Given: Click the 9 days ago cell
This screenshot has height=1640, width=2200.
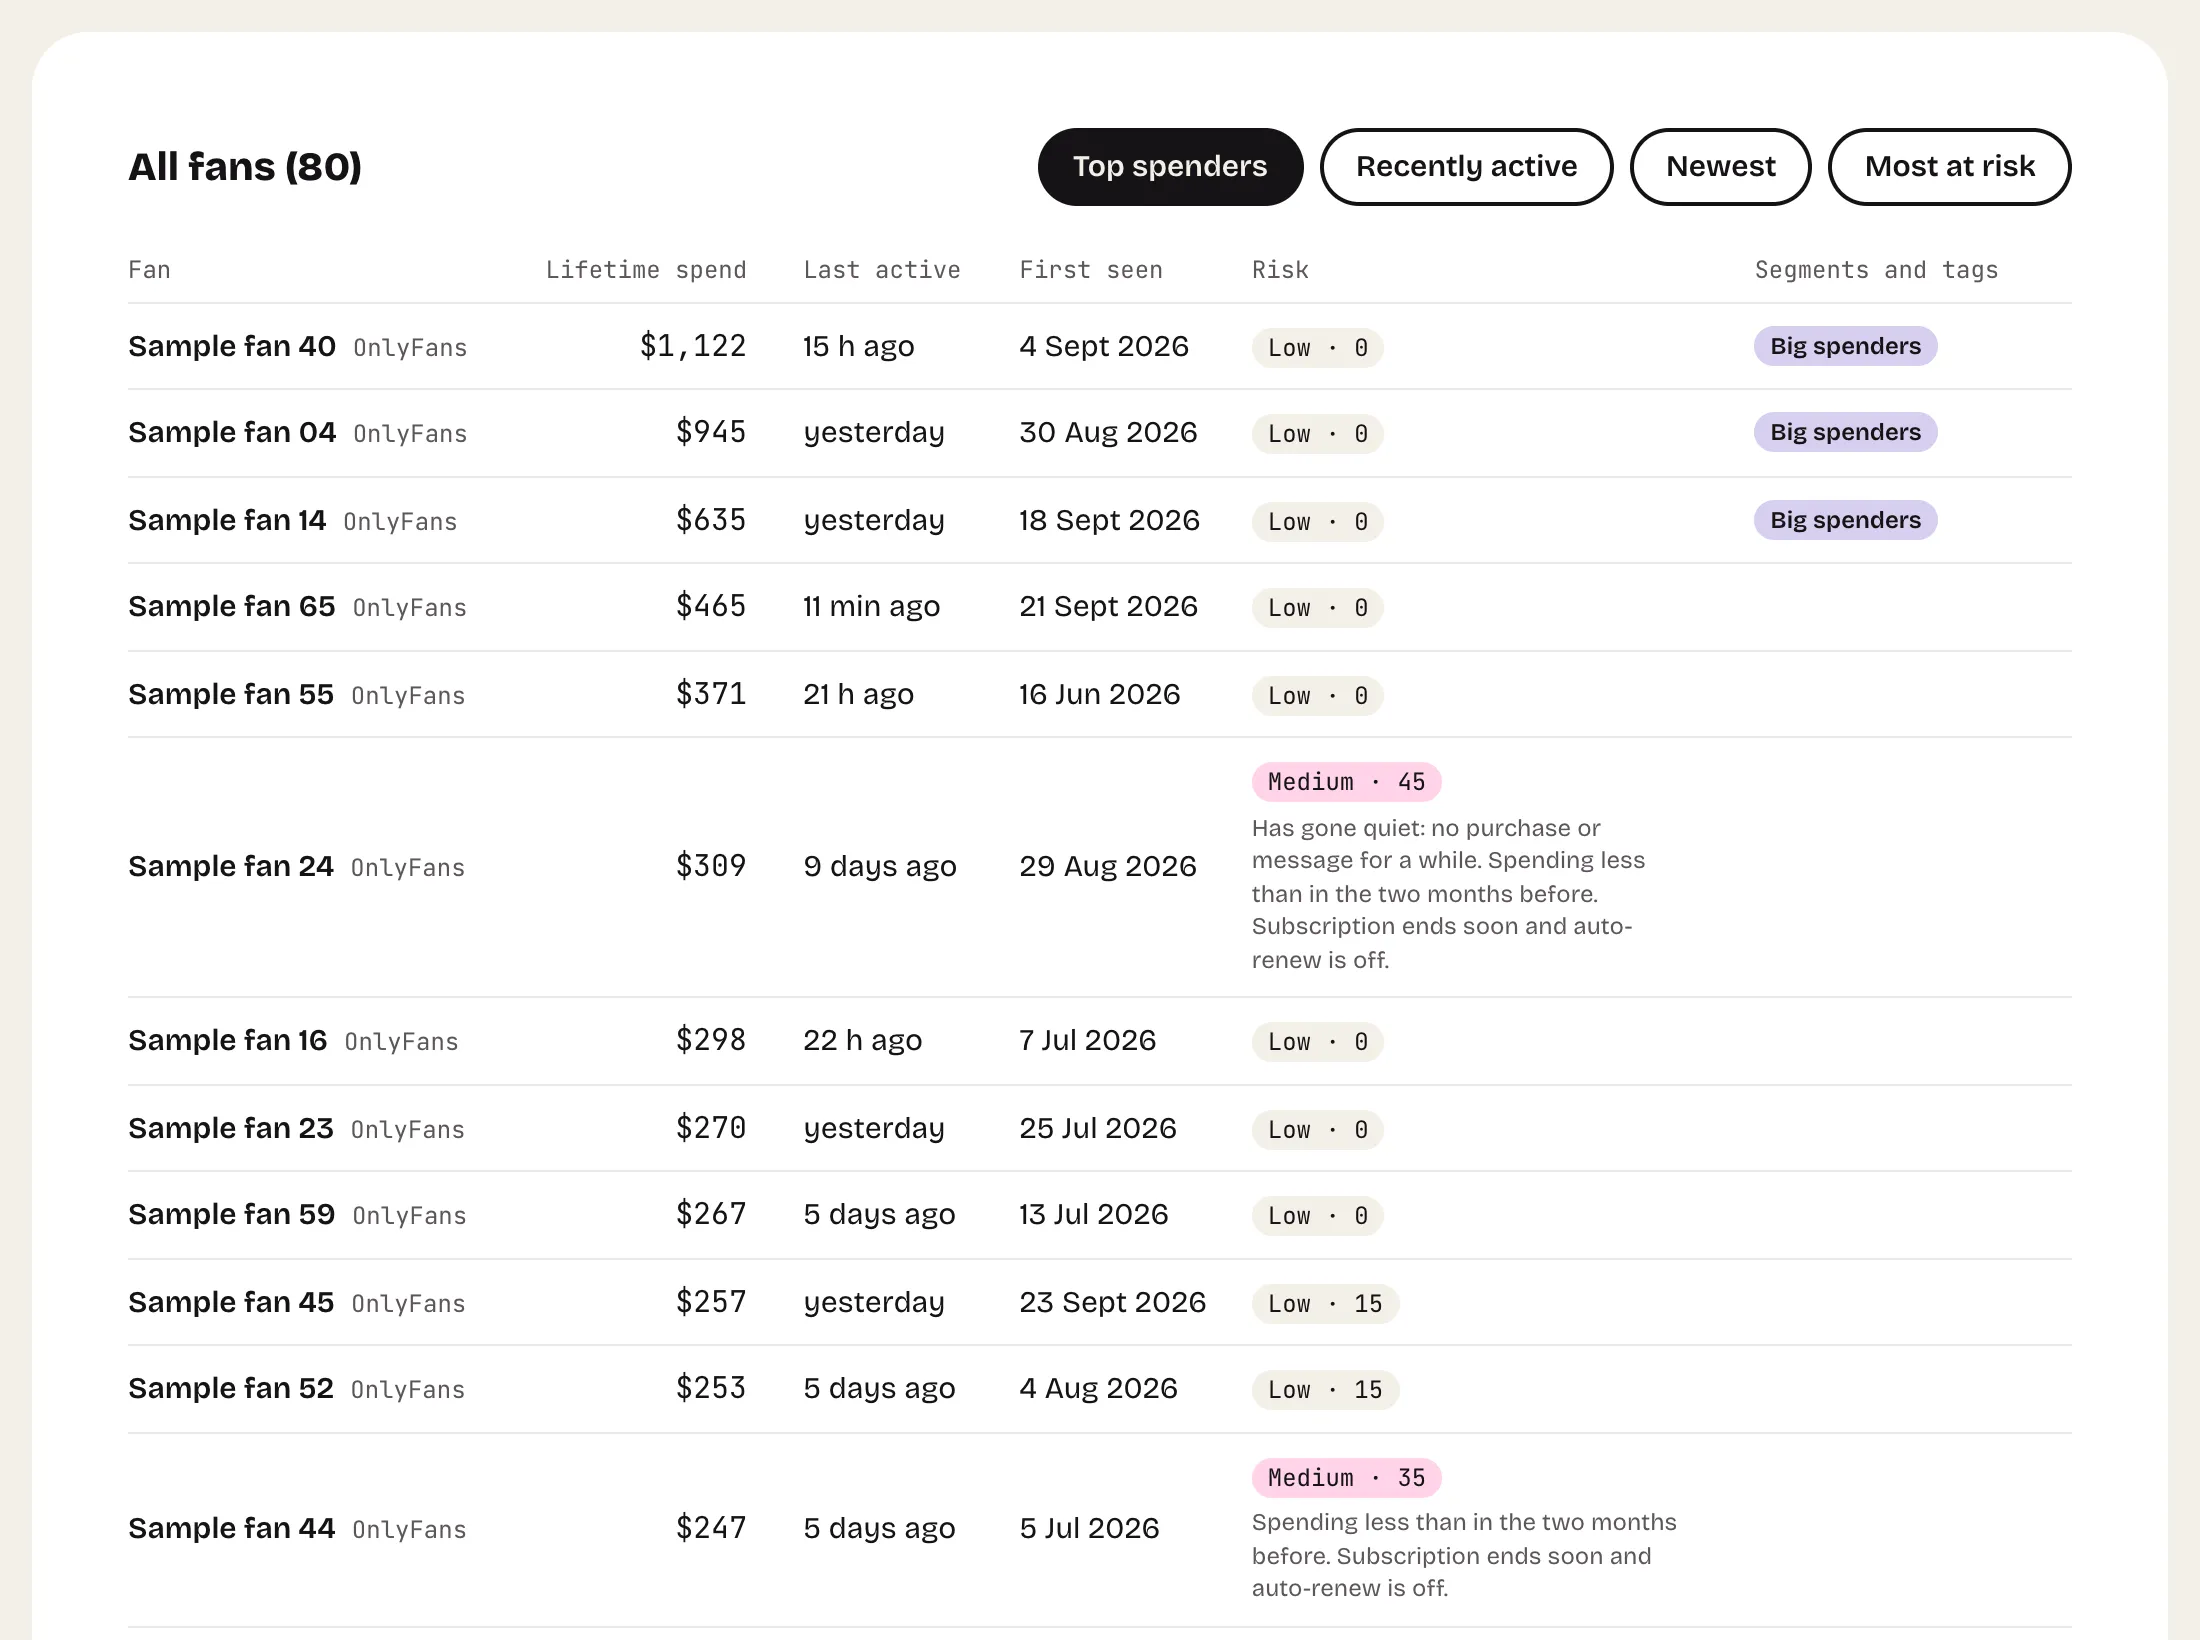Looking at the screenshot, I should pos(880,866).
